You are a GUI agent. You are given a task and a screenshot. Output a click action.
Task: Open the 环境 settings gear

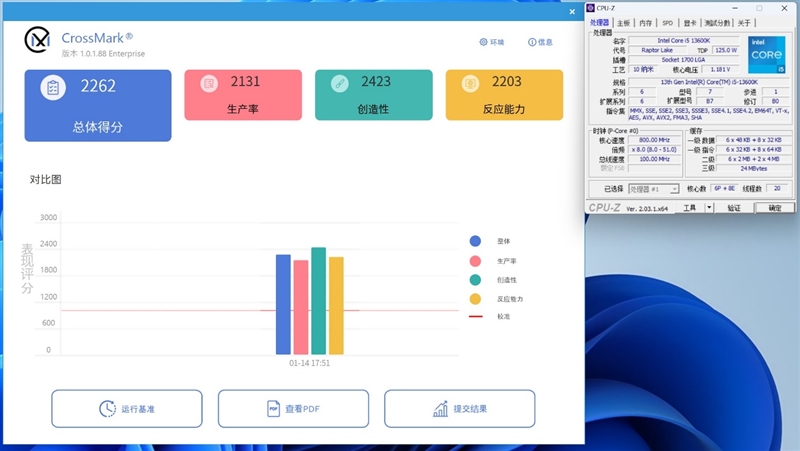coord(483,42)
